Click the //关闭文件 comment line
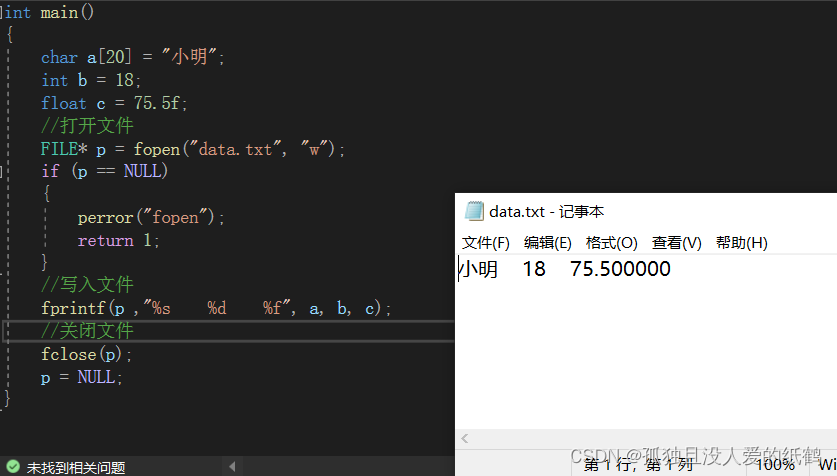Screen dimensions: 837x476 tap(88, 331)
